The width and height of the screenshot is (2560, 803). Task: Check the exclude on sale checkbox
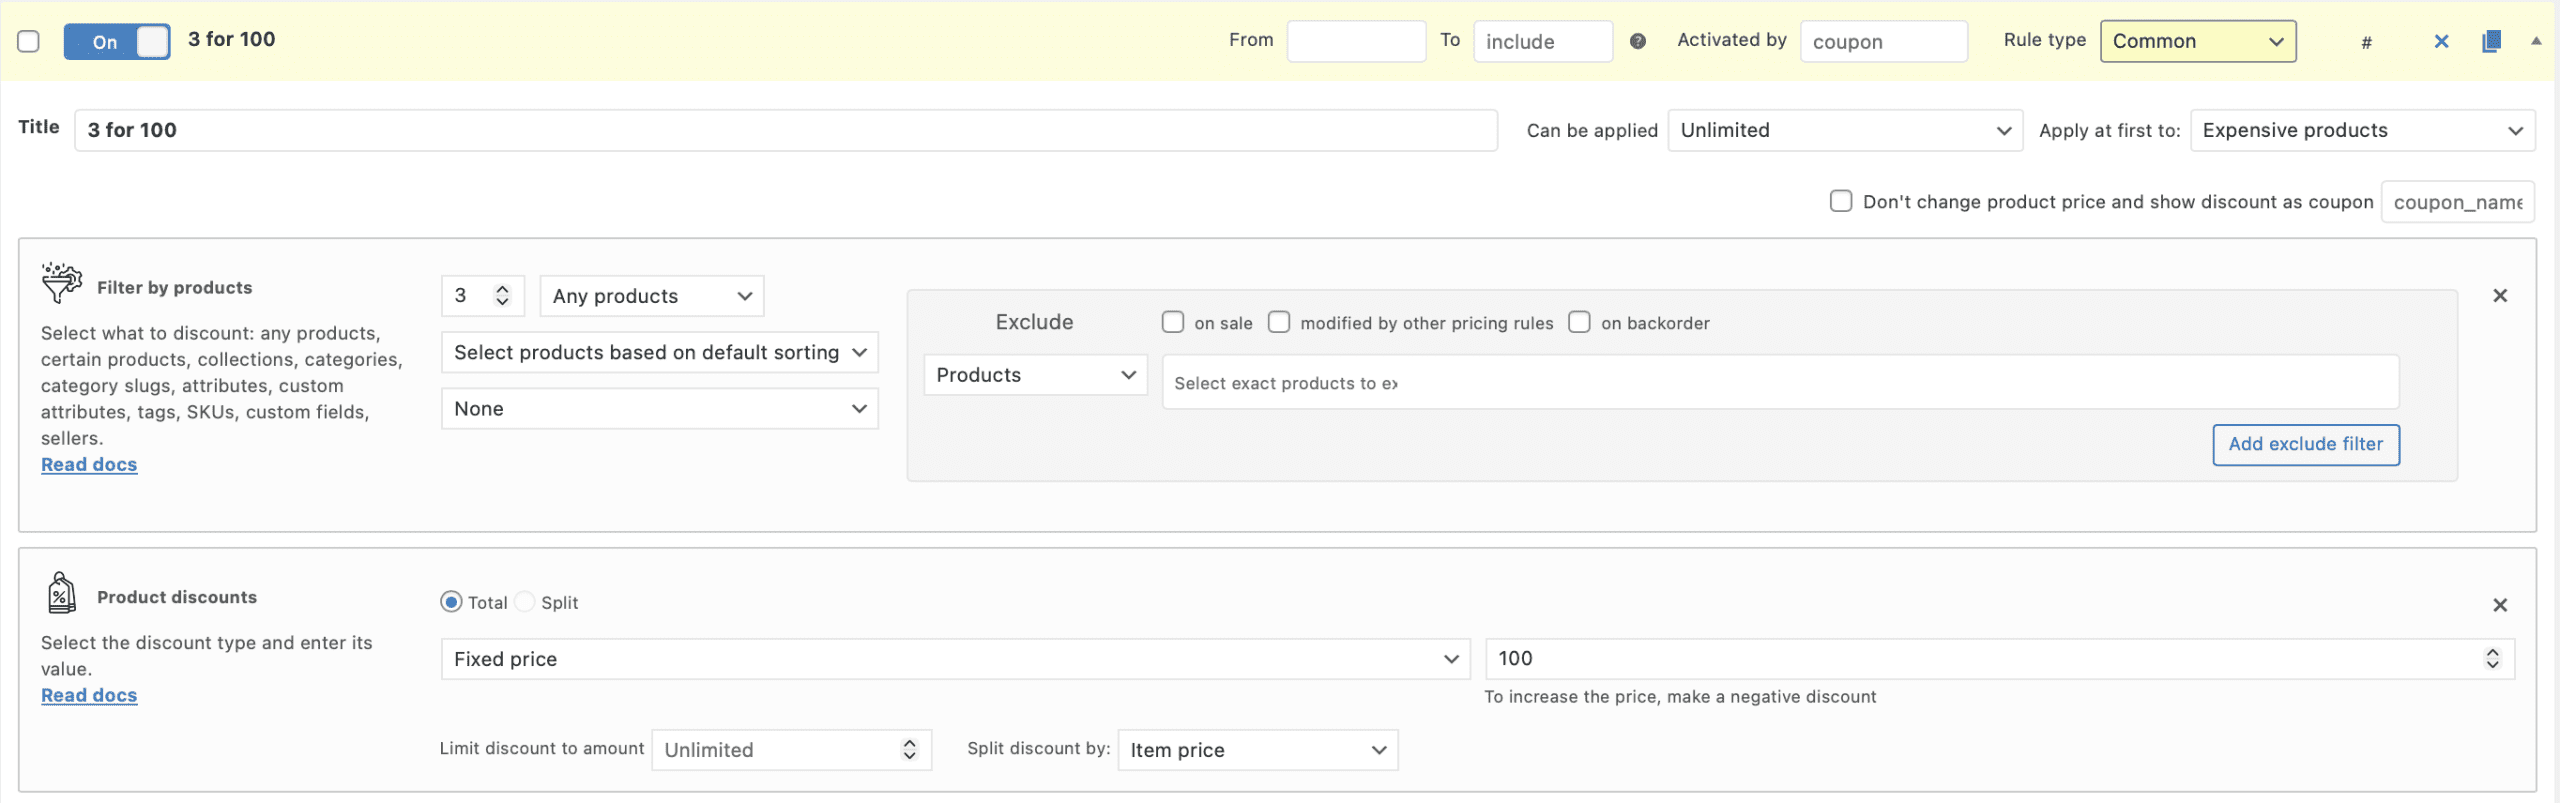pos(1173,322)
